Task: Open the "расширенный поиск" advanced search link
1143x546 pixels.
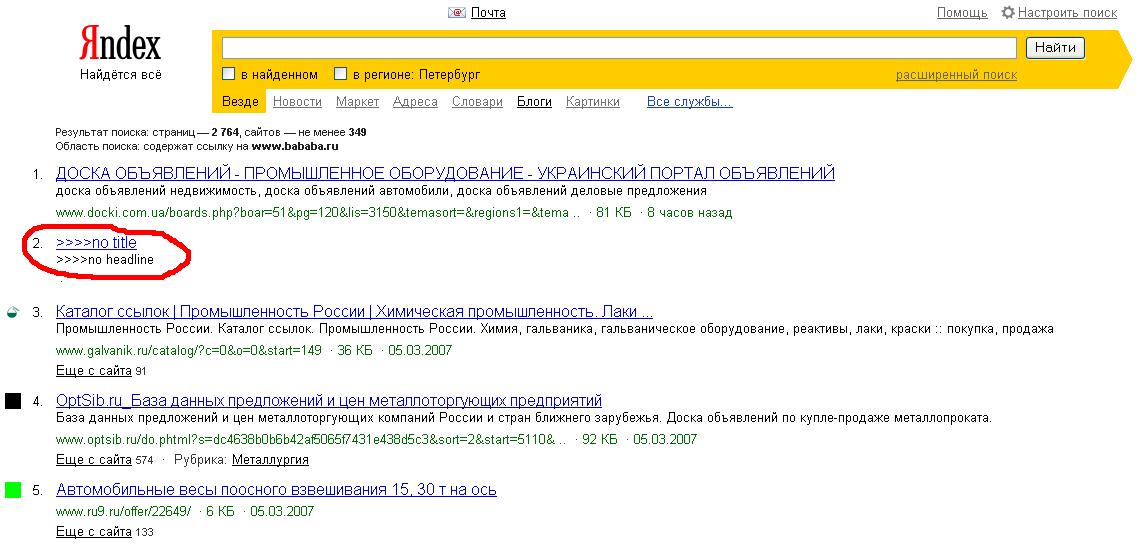Action: coord(956,75)
